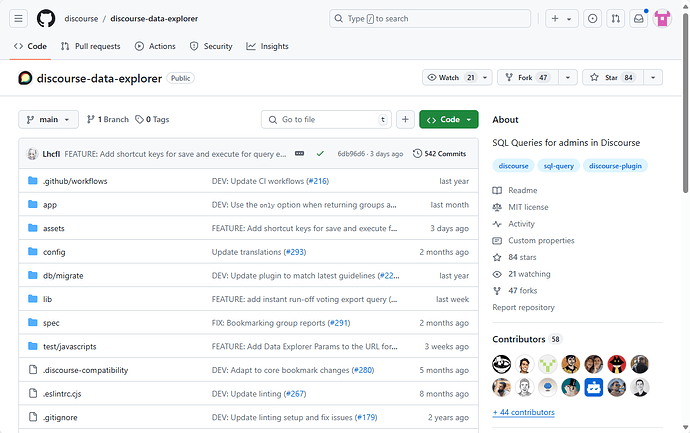Open the pull requests icon in header

616,18
